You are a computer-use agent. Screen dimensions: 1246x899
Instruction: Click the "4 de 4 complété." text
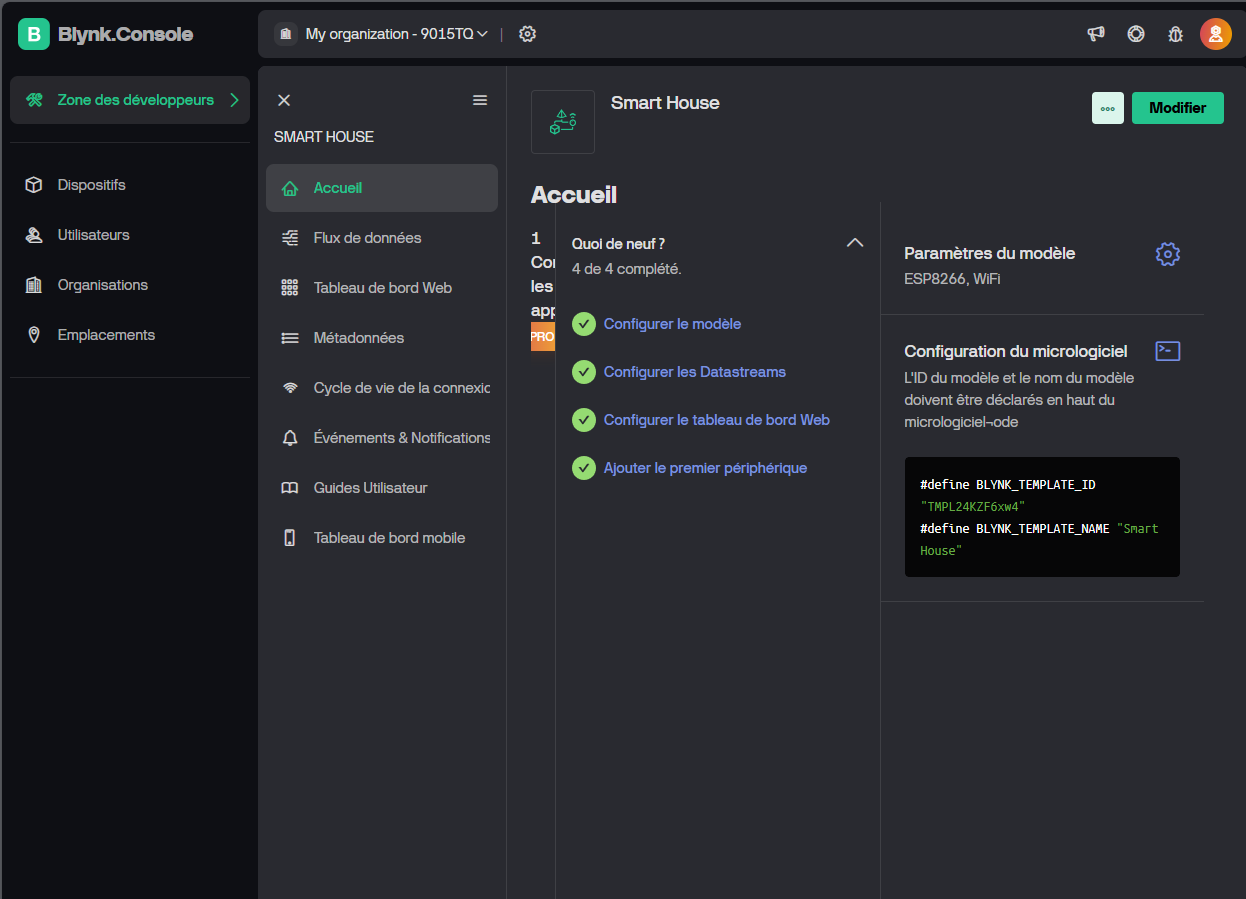point(627,269)
